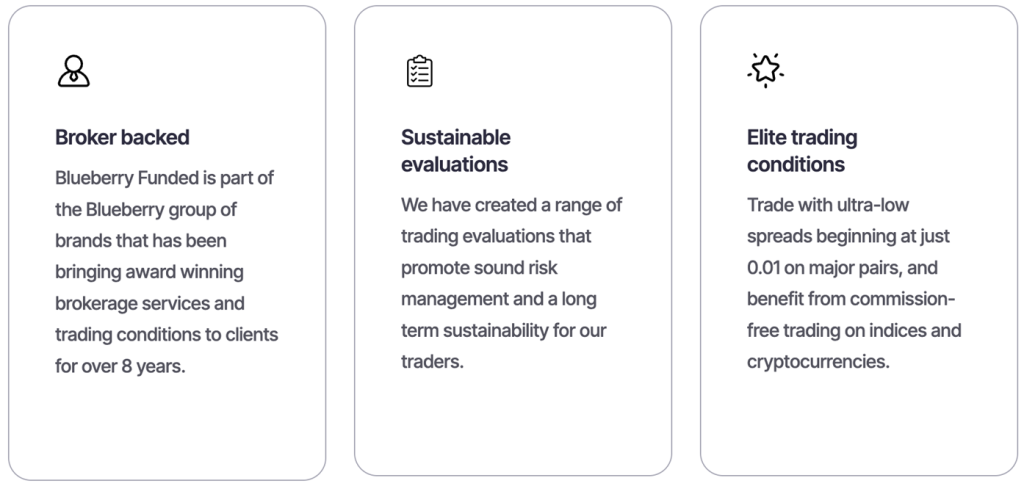1024x486 pixels.
Task: Click the checklist clipboard icon
Action: [x=419, y=71]
